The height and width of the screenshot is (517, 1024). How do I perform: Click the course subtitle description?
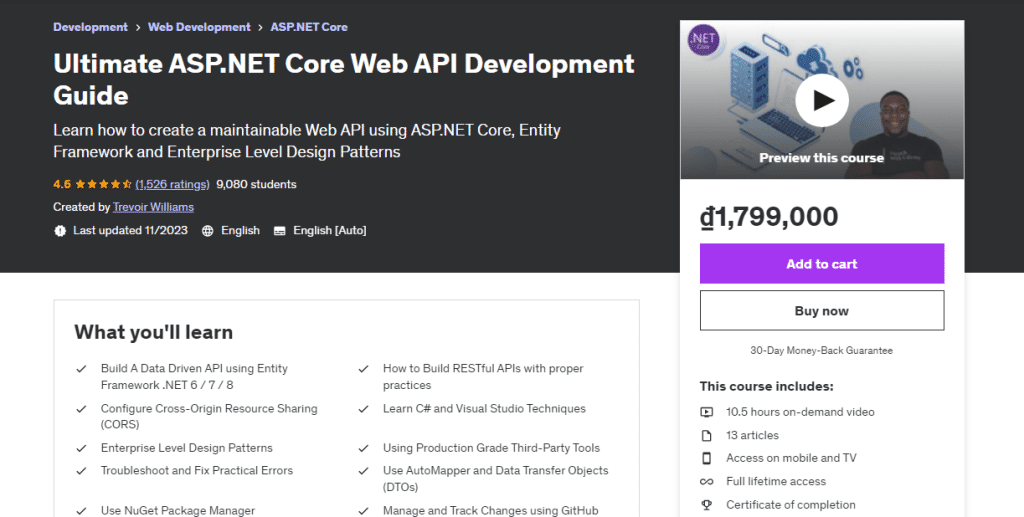pyautogui.click(x=307, y=141)
